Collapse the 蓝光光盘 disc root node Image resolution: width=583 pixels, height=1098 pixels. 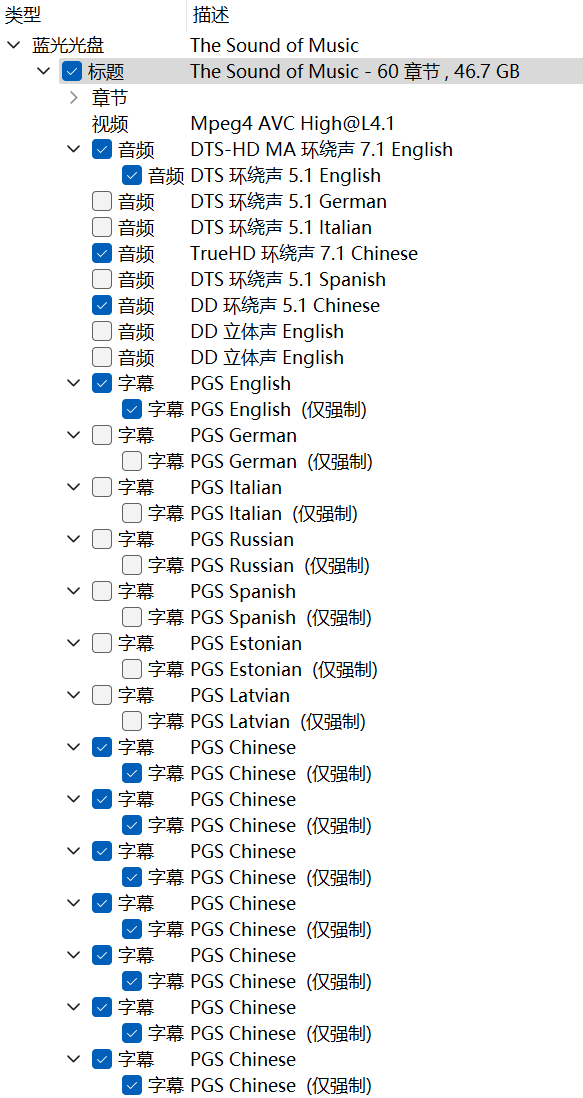tap(13, 46)
